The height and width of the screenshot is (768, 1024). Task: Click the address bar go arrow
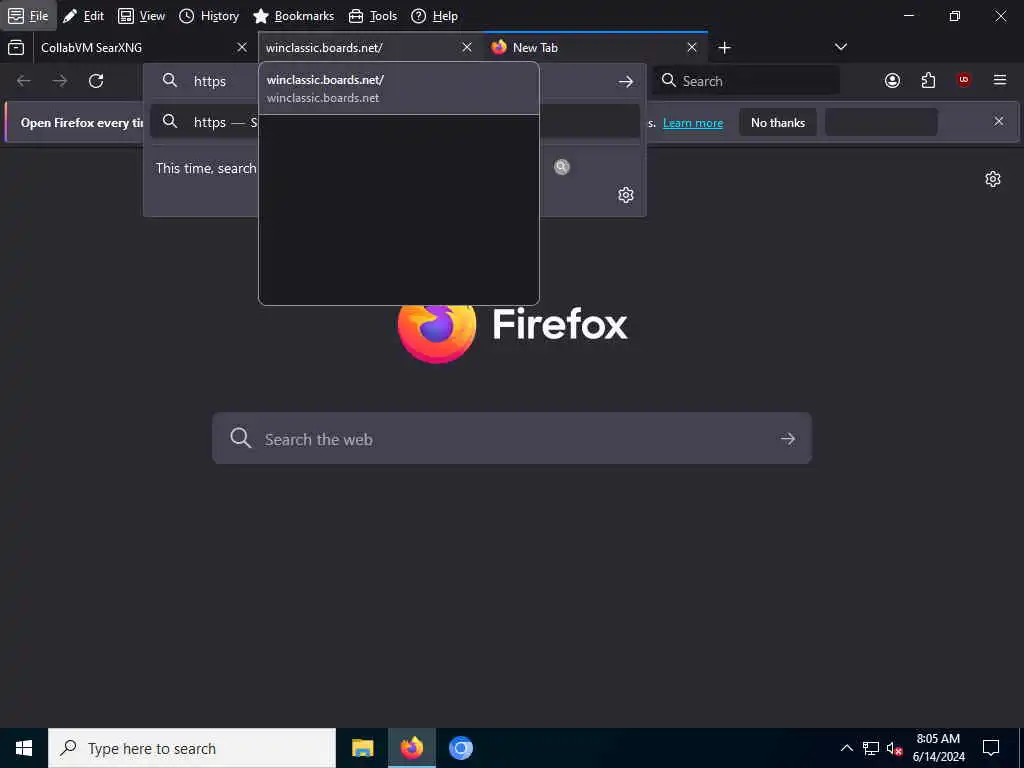pos(626,81)
